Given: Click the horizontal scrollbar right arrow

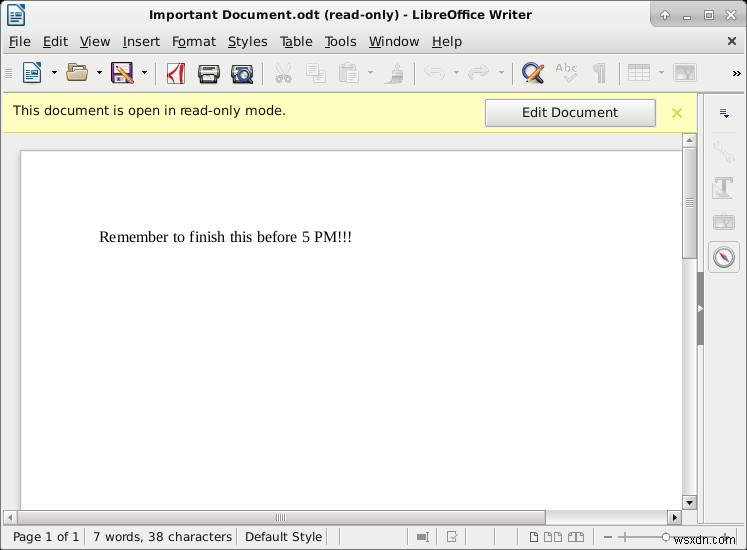Looking at the screenshot, I should [x=674, y=517].
